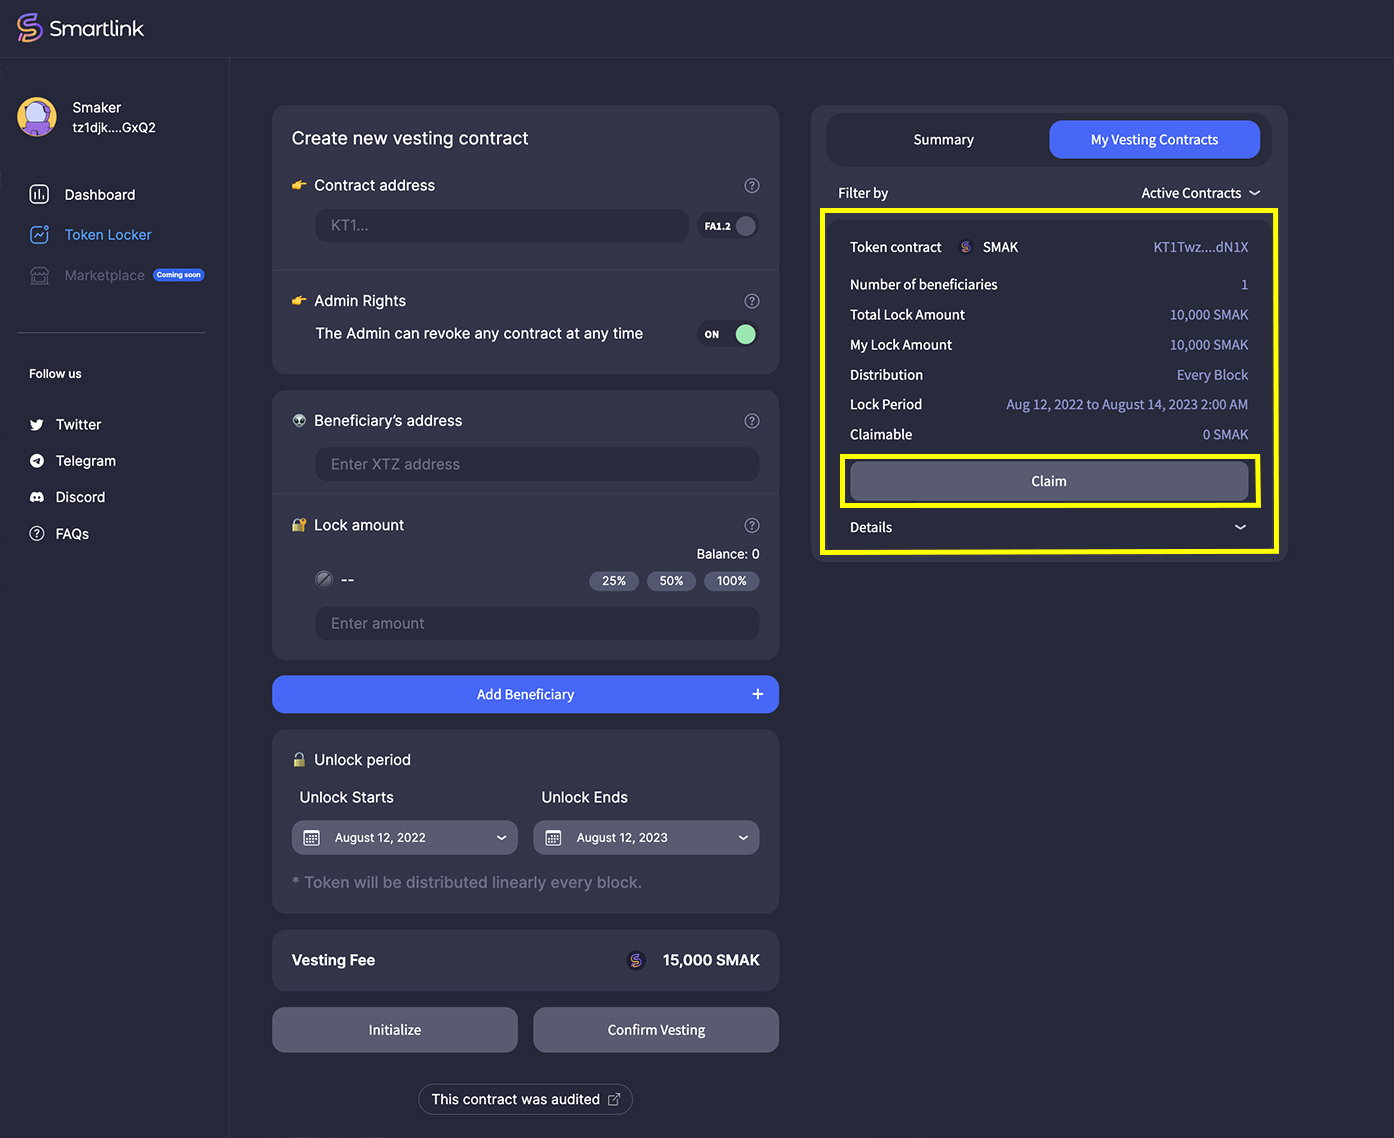
Task: Click the Coming soon badge
Action: (x=179, y=275)
